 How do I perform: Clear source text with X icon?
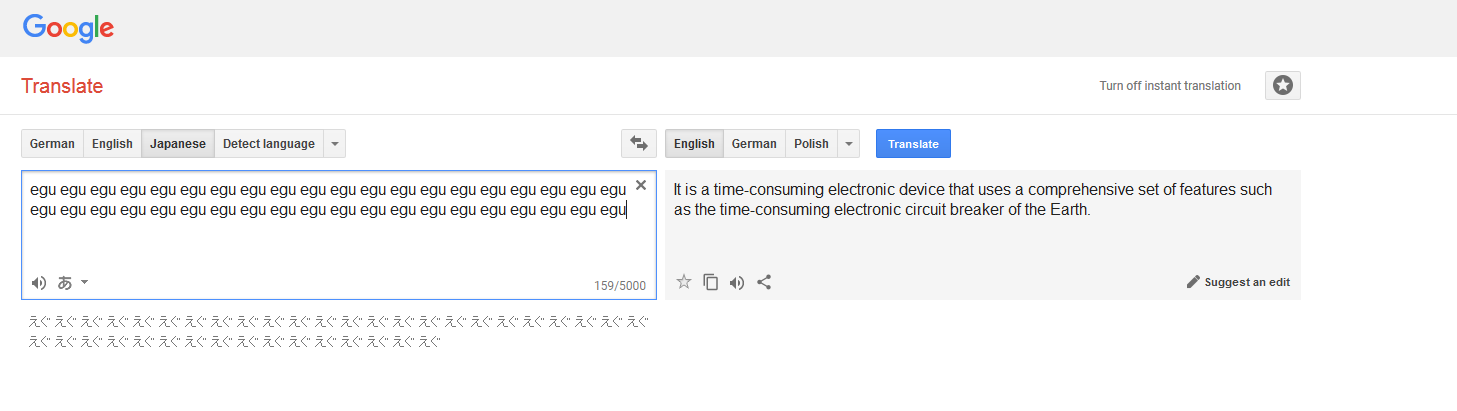click(x=641, y=185)
